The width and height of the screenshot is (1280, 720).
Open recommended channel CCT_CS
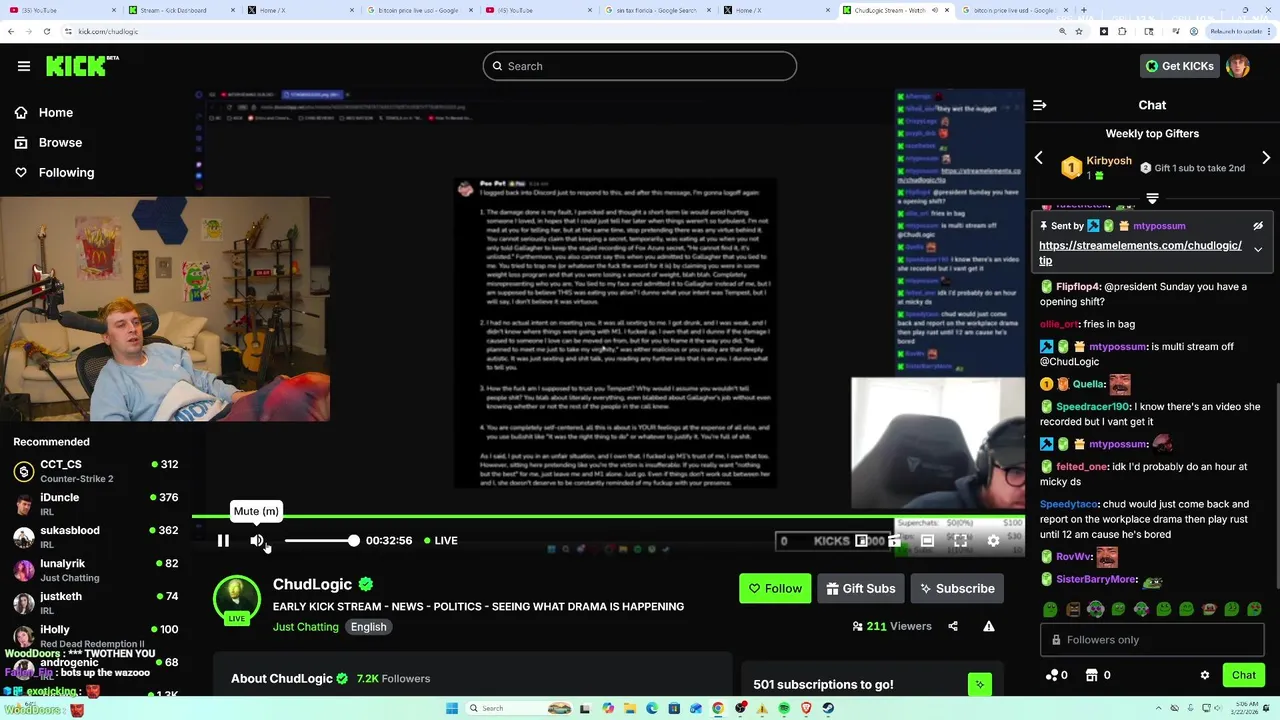96,471
